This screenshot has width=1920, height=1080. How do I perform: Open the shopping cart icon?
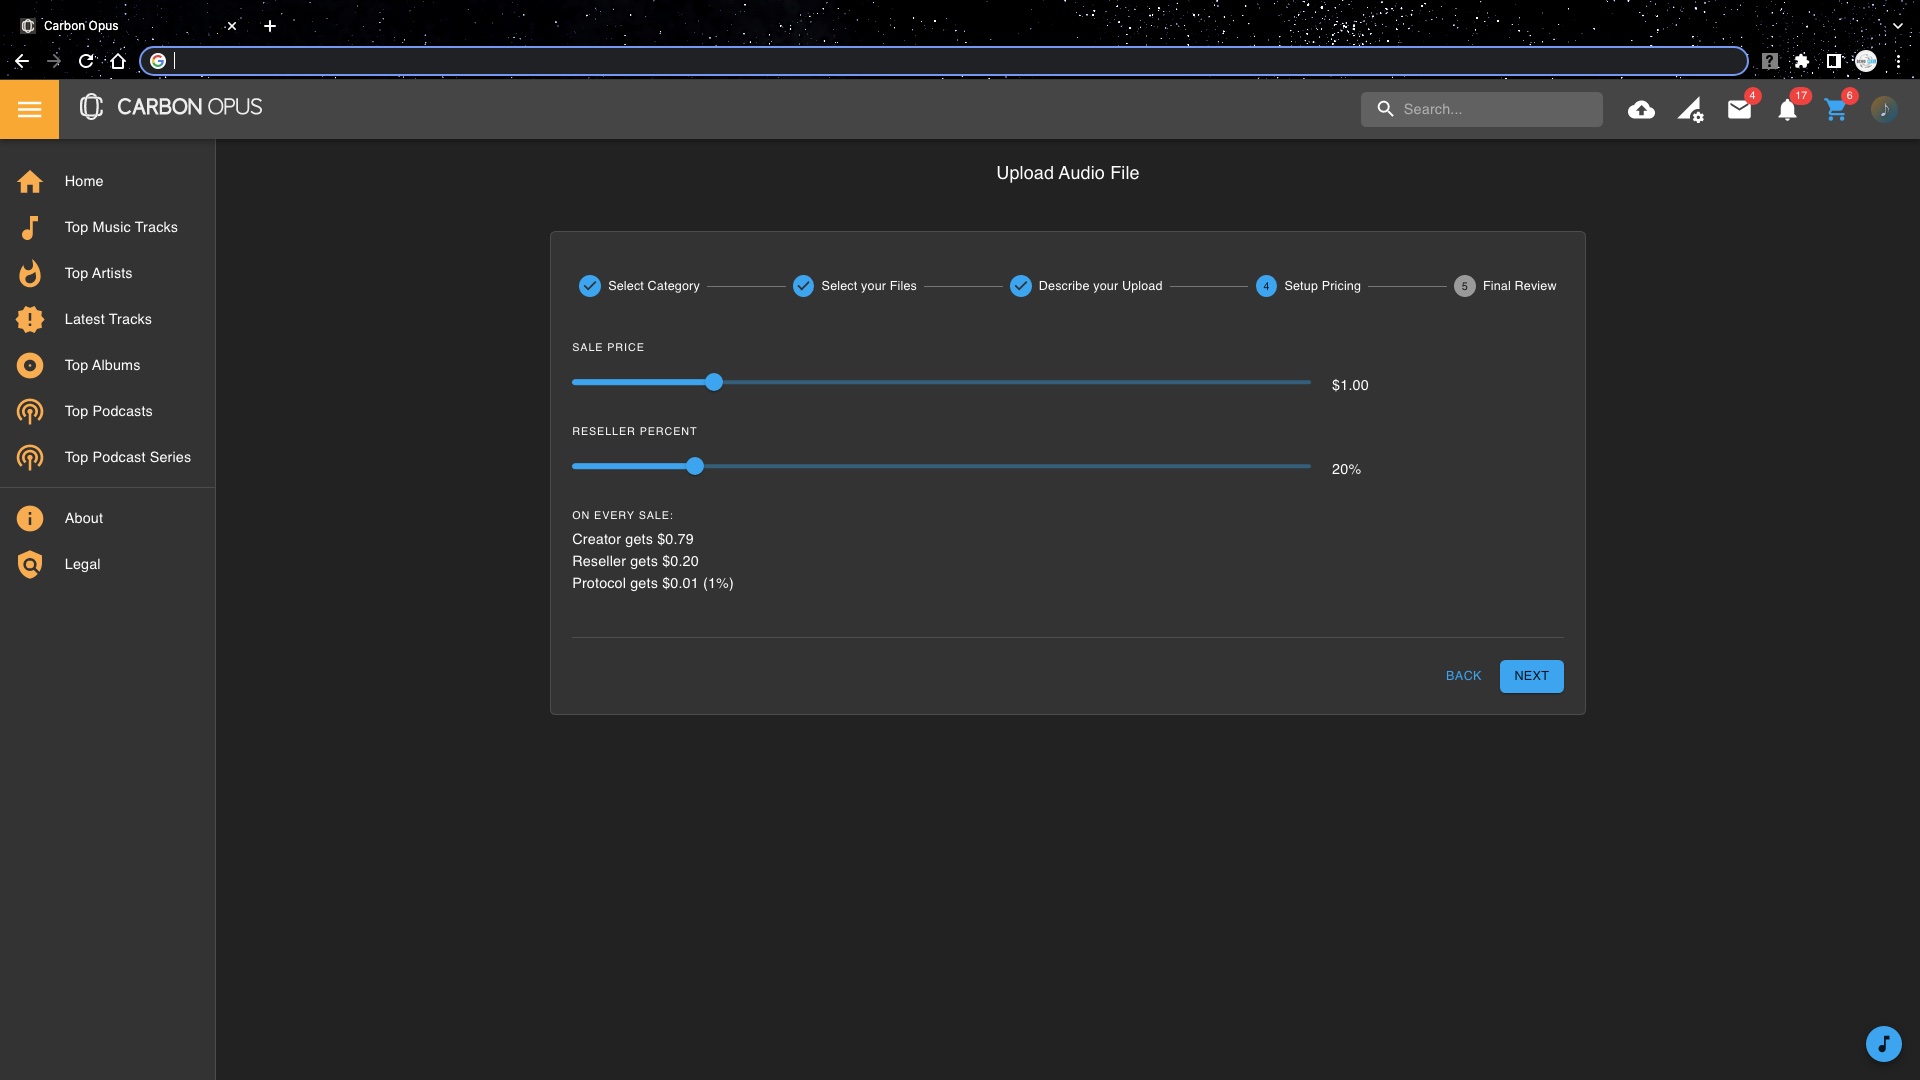click(x=1835, y=110)
